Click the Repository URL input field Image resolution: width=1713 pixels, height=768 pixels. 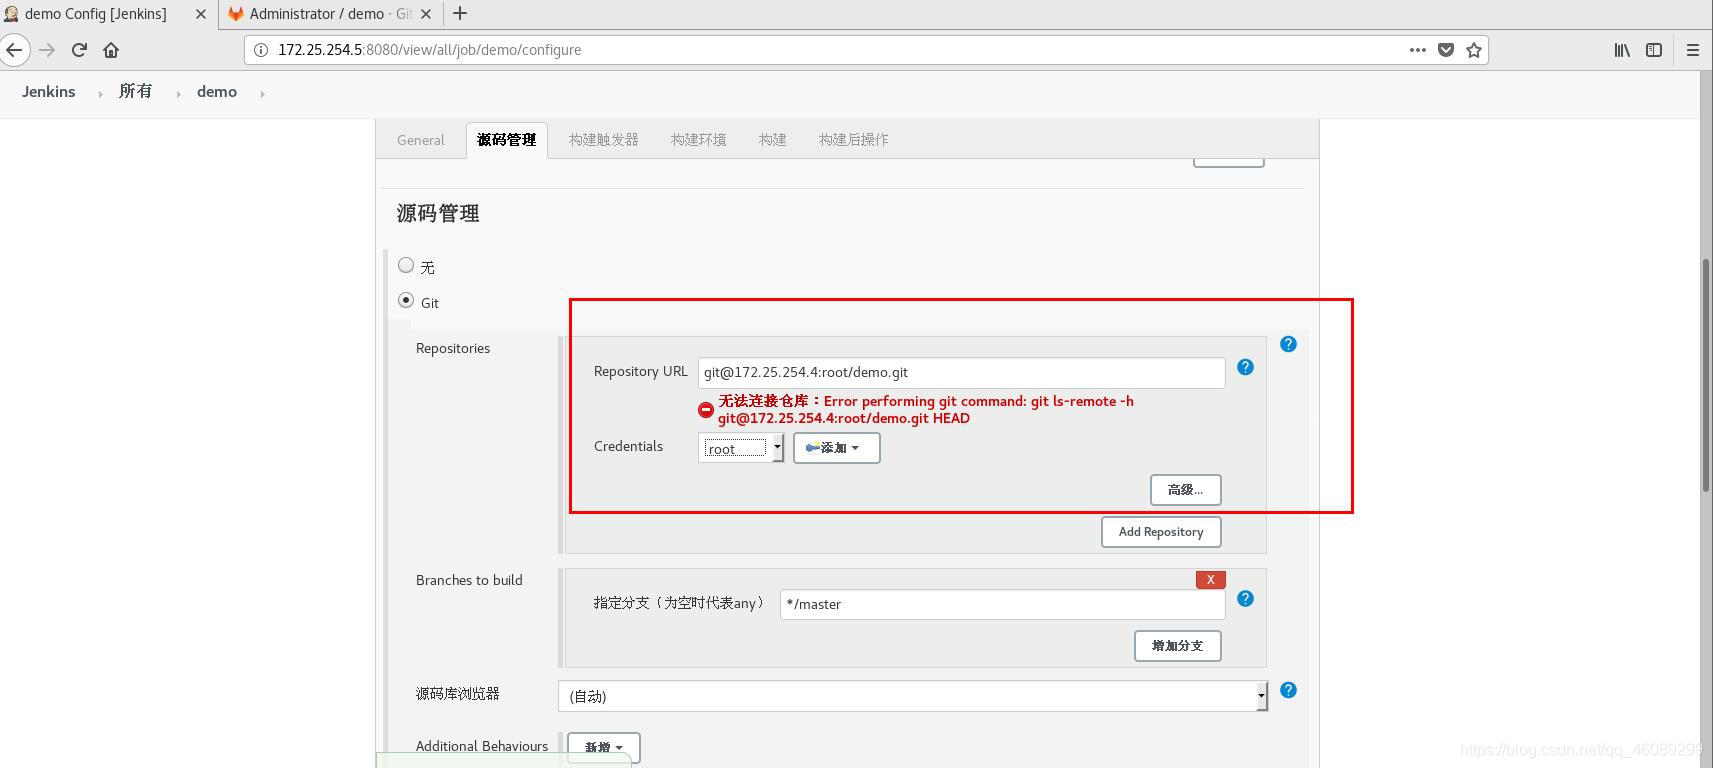(961, 373)
